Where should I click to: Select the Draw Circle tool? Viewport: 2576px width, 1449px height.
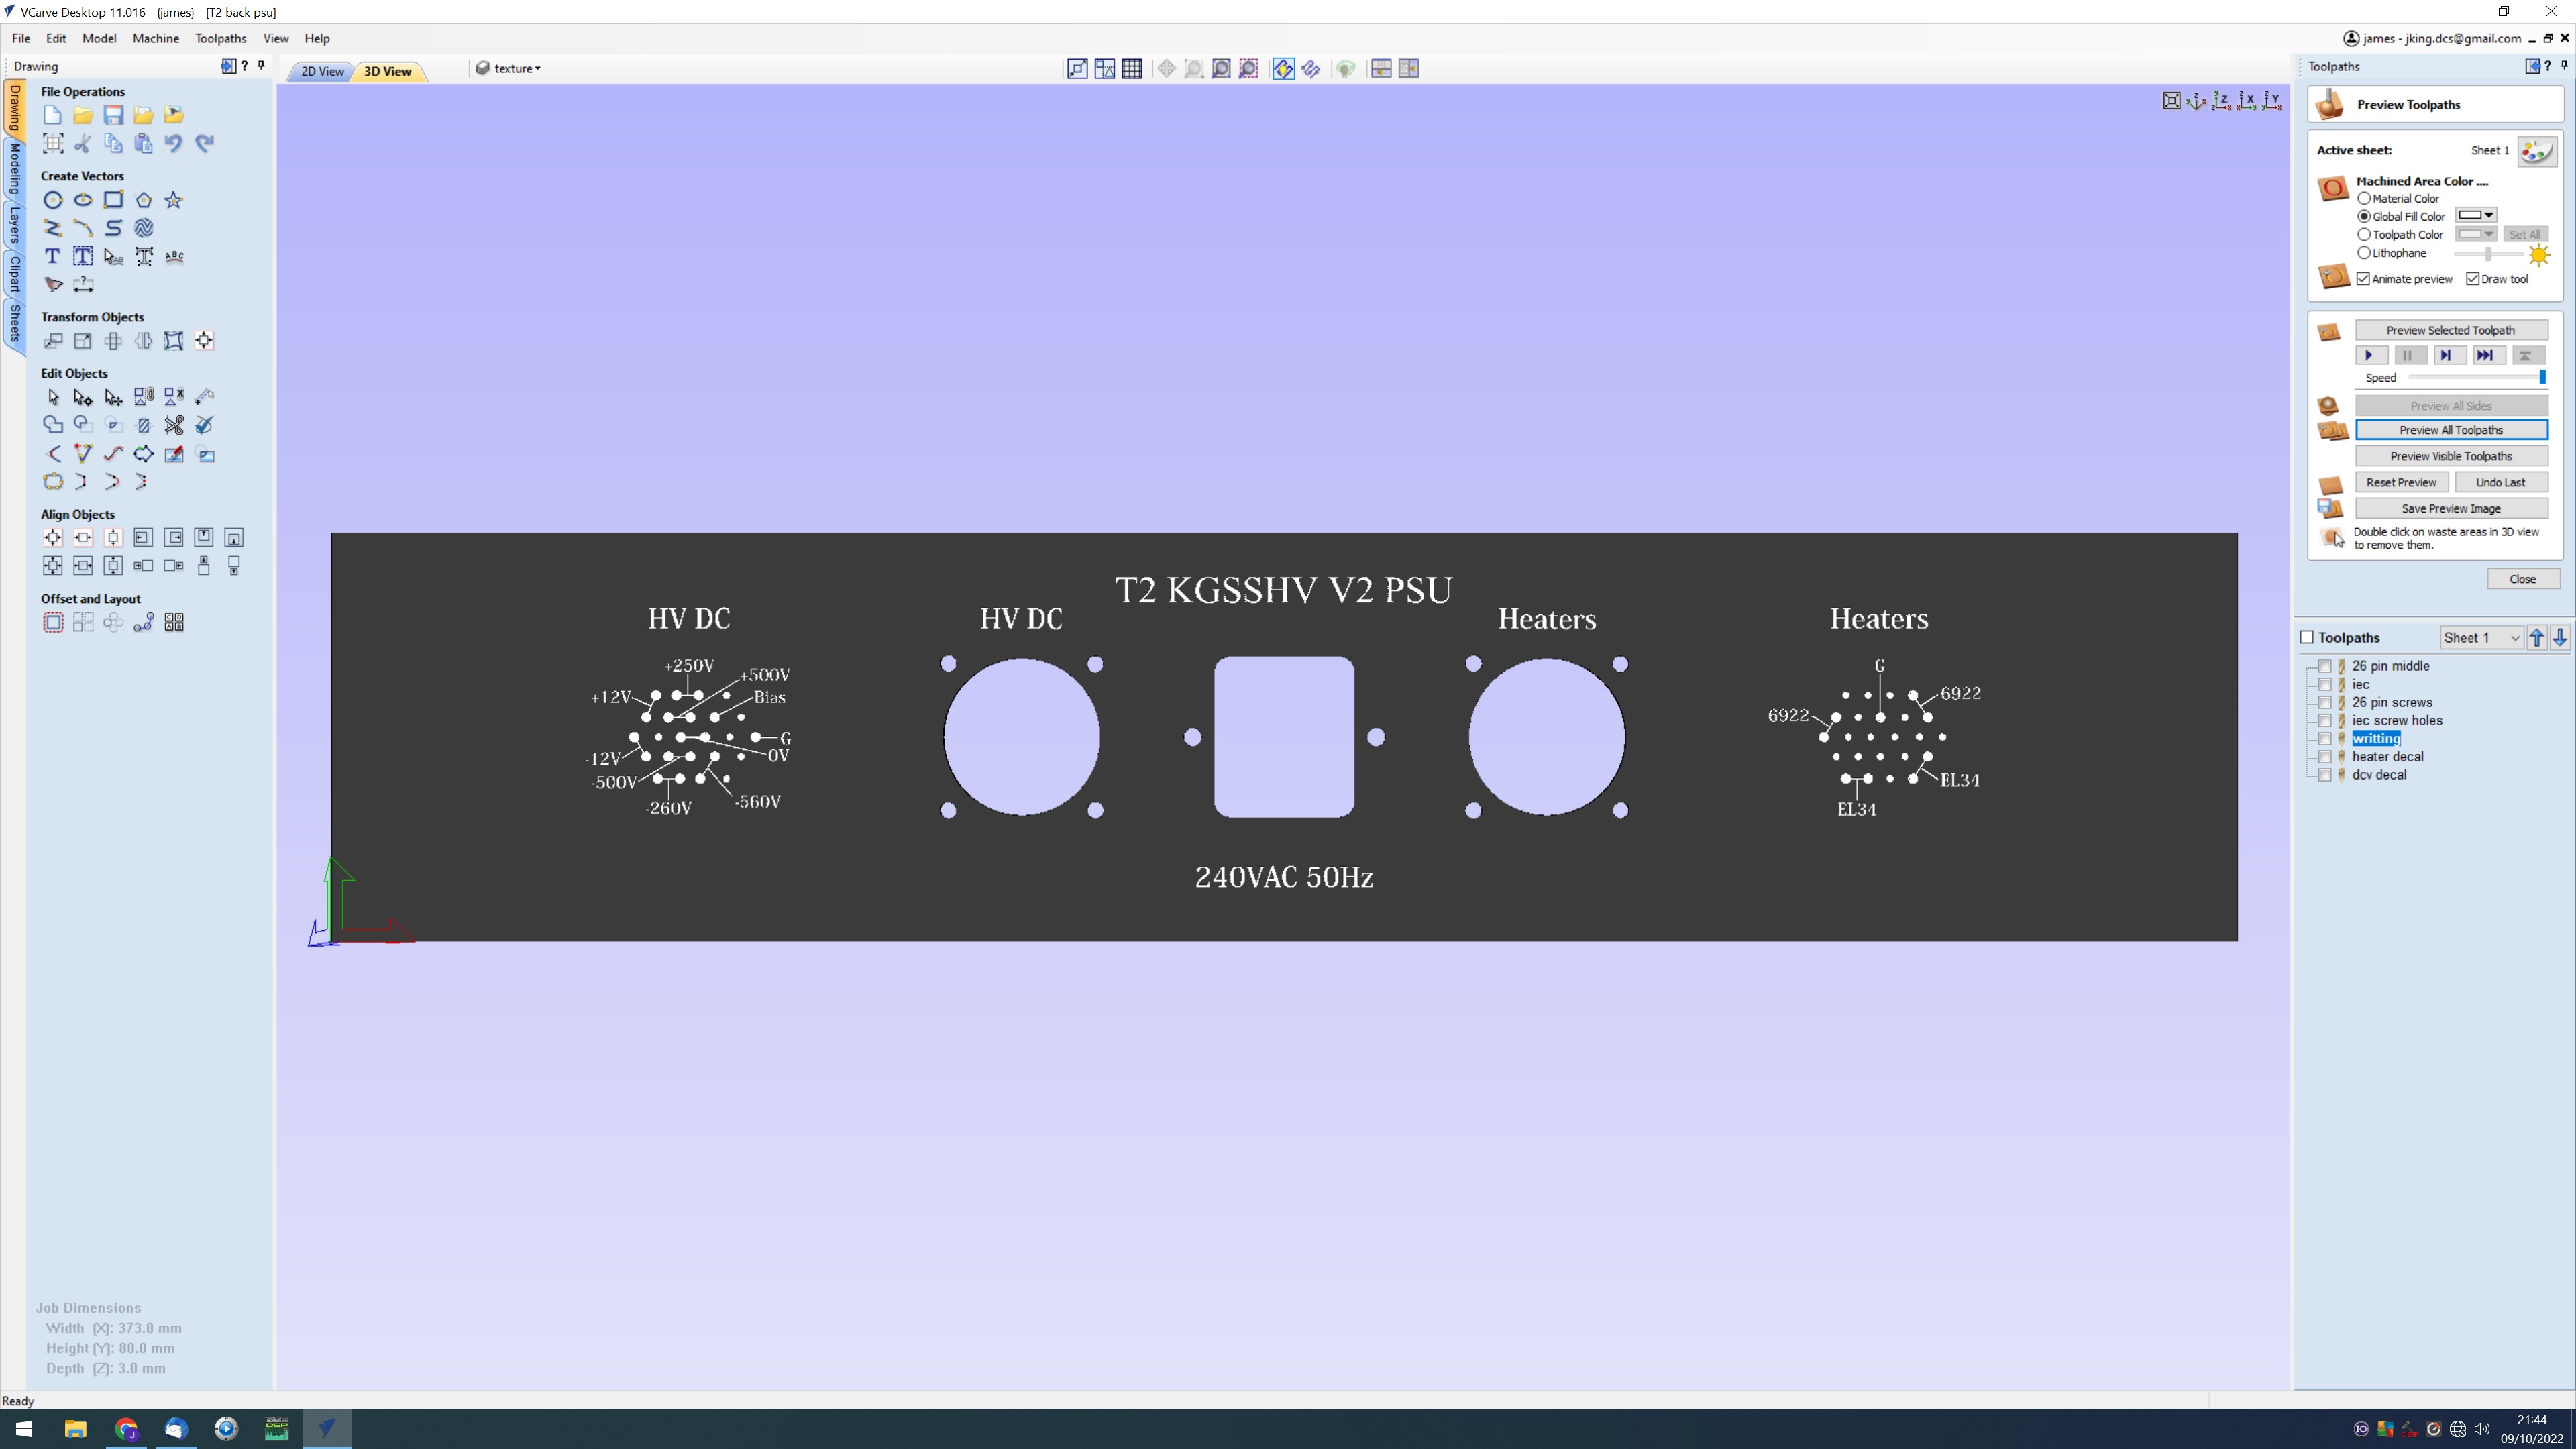53,200
